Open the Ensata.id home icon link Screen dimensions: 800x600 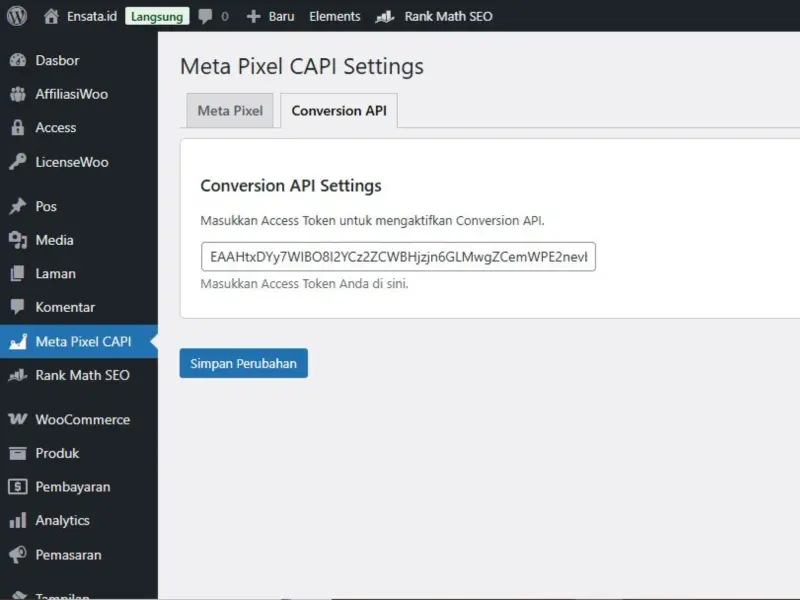[x=52, y=16]
